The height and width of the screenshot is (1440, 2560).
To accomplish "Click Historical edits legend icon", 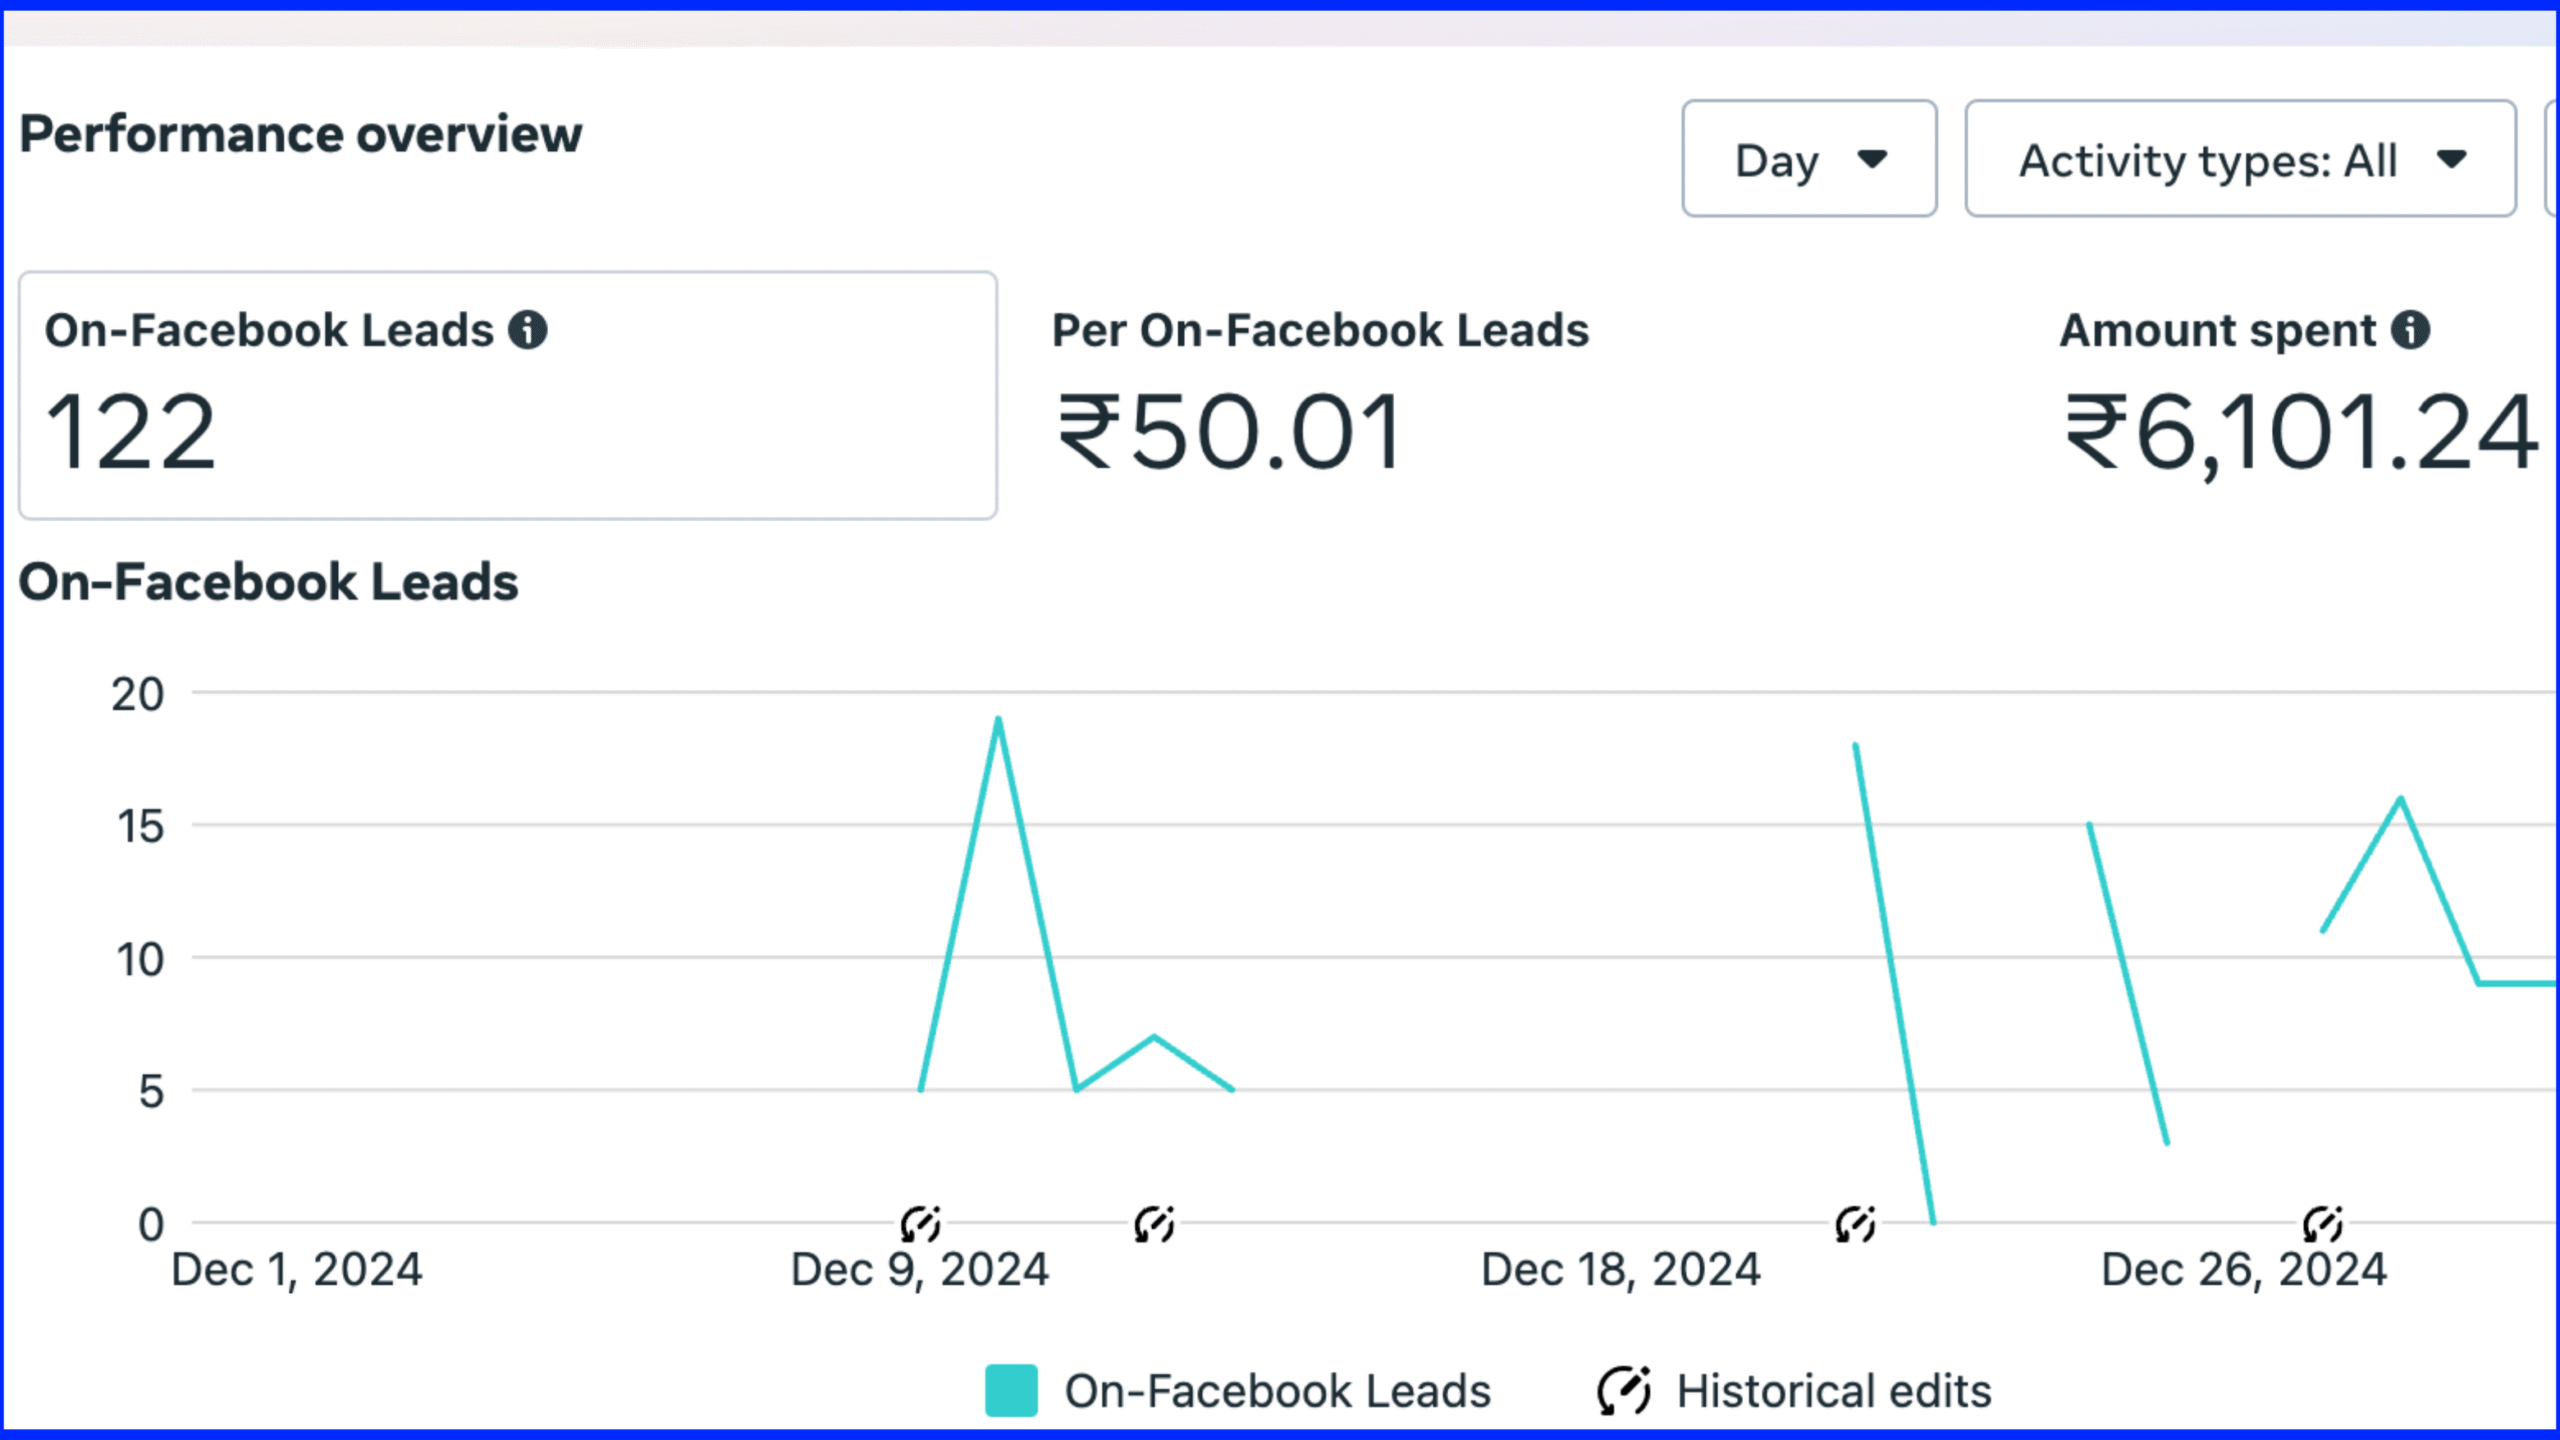I will [x=1623, y=1390].
